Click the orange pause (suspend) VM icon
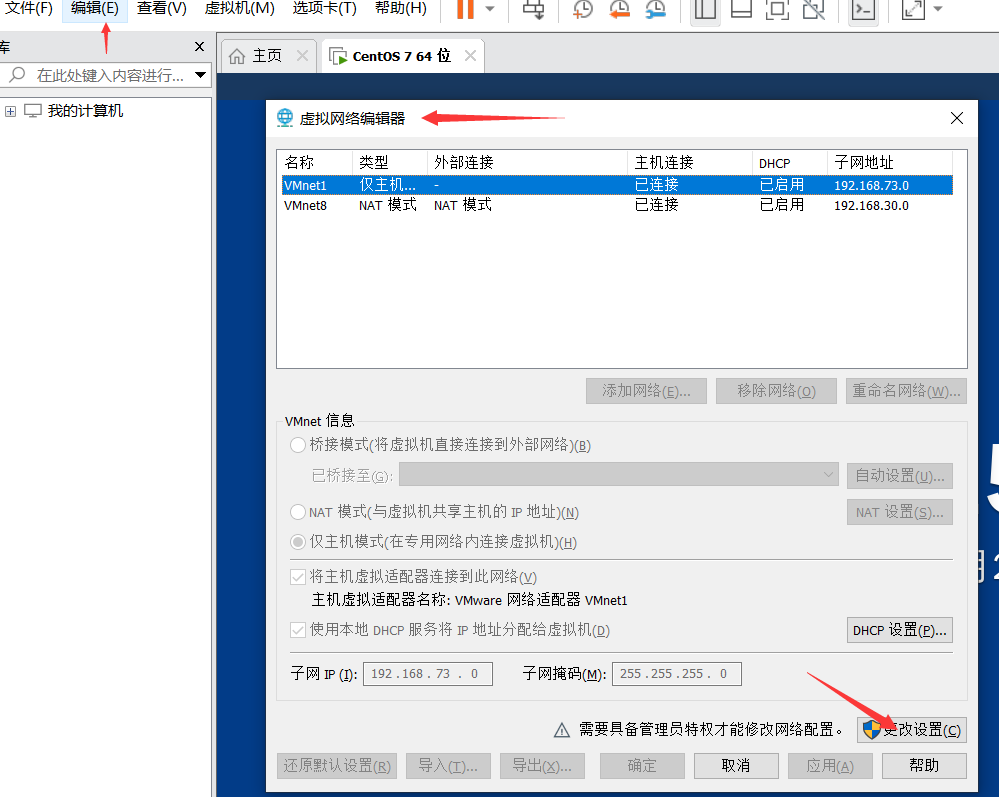This screenshot has width=999, height=797. click(x=466, y=9)
